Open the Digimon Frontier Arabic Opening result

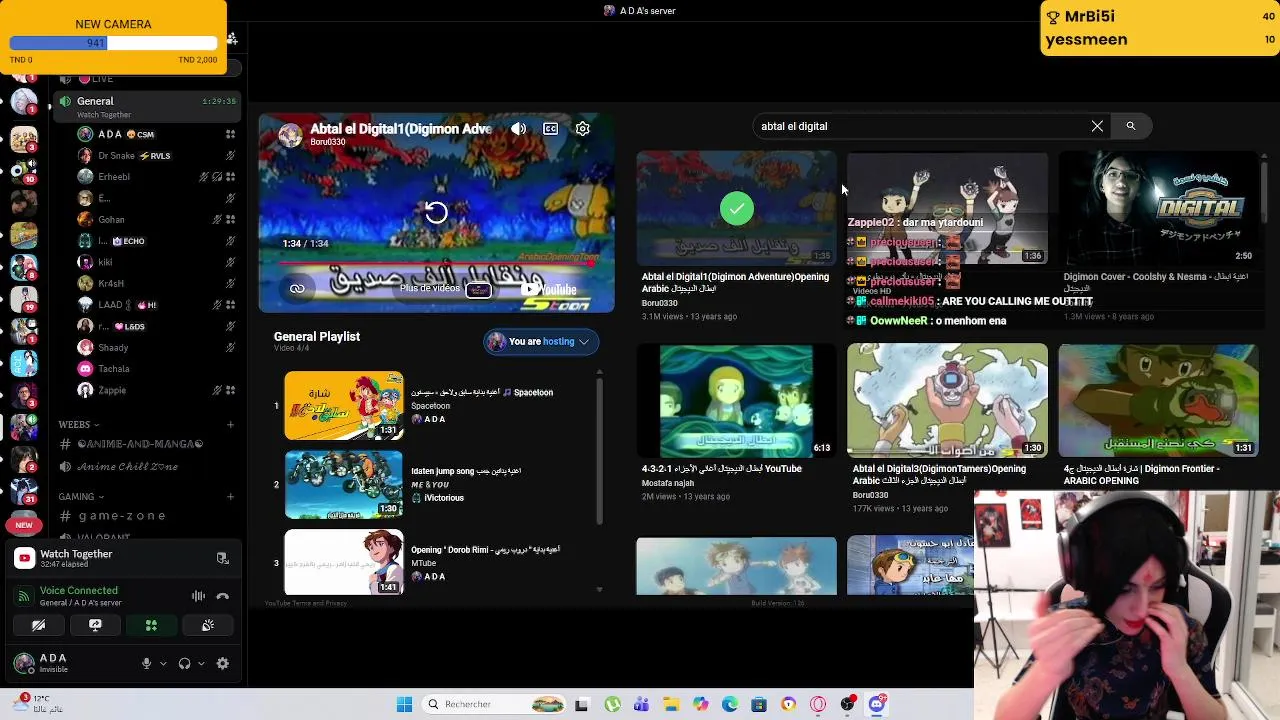[x=1158, y=400]
